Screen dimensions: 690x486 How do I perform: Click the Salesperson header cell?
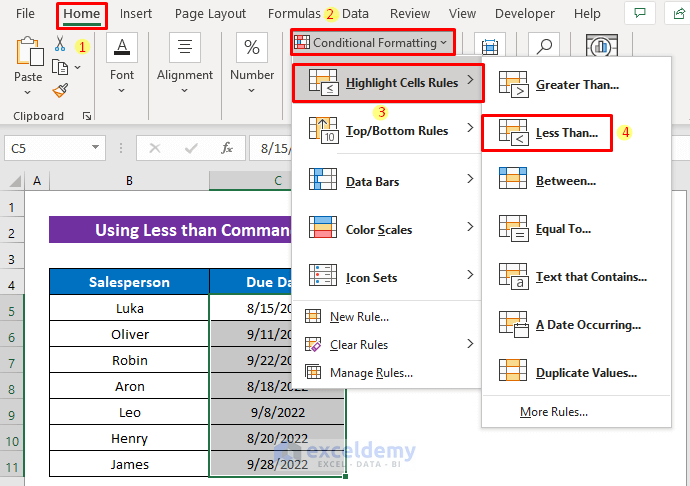pos(129,282)
